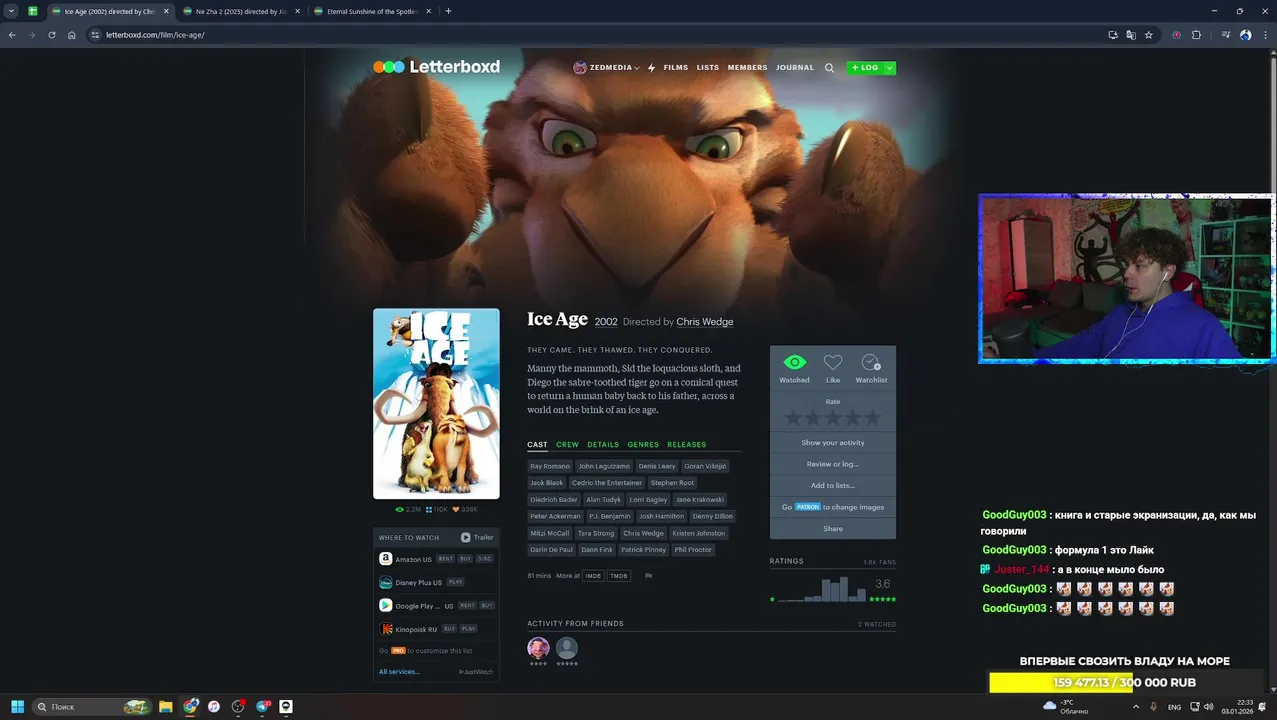Click the Ice Age poster
The image size is (1277, 720).
(436, 403)
